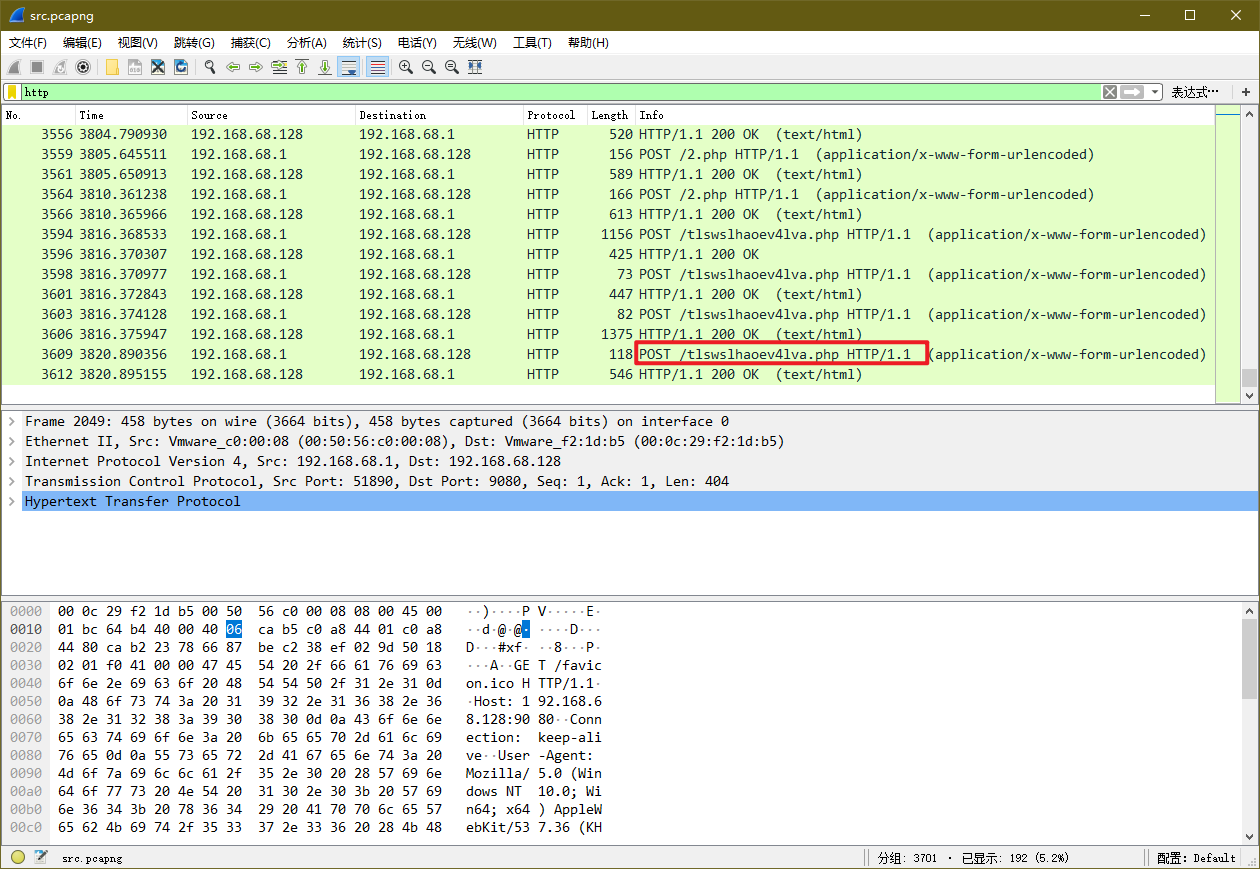1260x869 pixels.
Task: Clear the http display filter
Action: tap(1110, 92)
